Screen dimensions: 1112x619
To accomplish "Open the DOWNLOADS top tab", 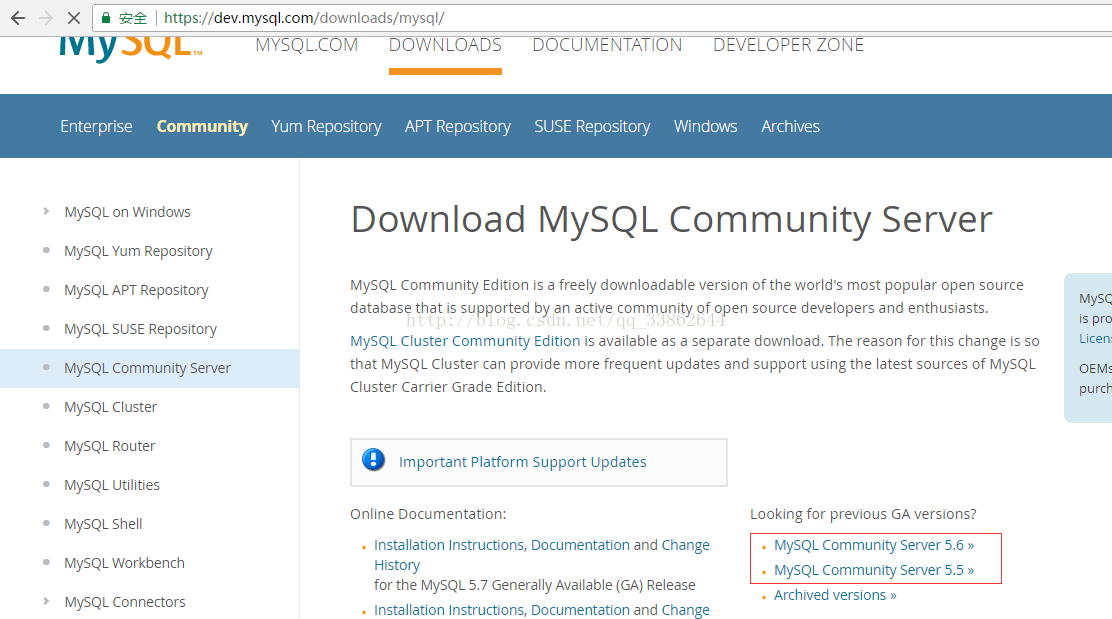I will tap(445, 45).
